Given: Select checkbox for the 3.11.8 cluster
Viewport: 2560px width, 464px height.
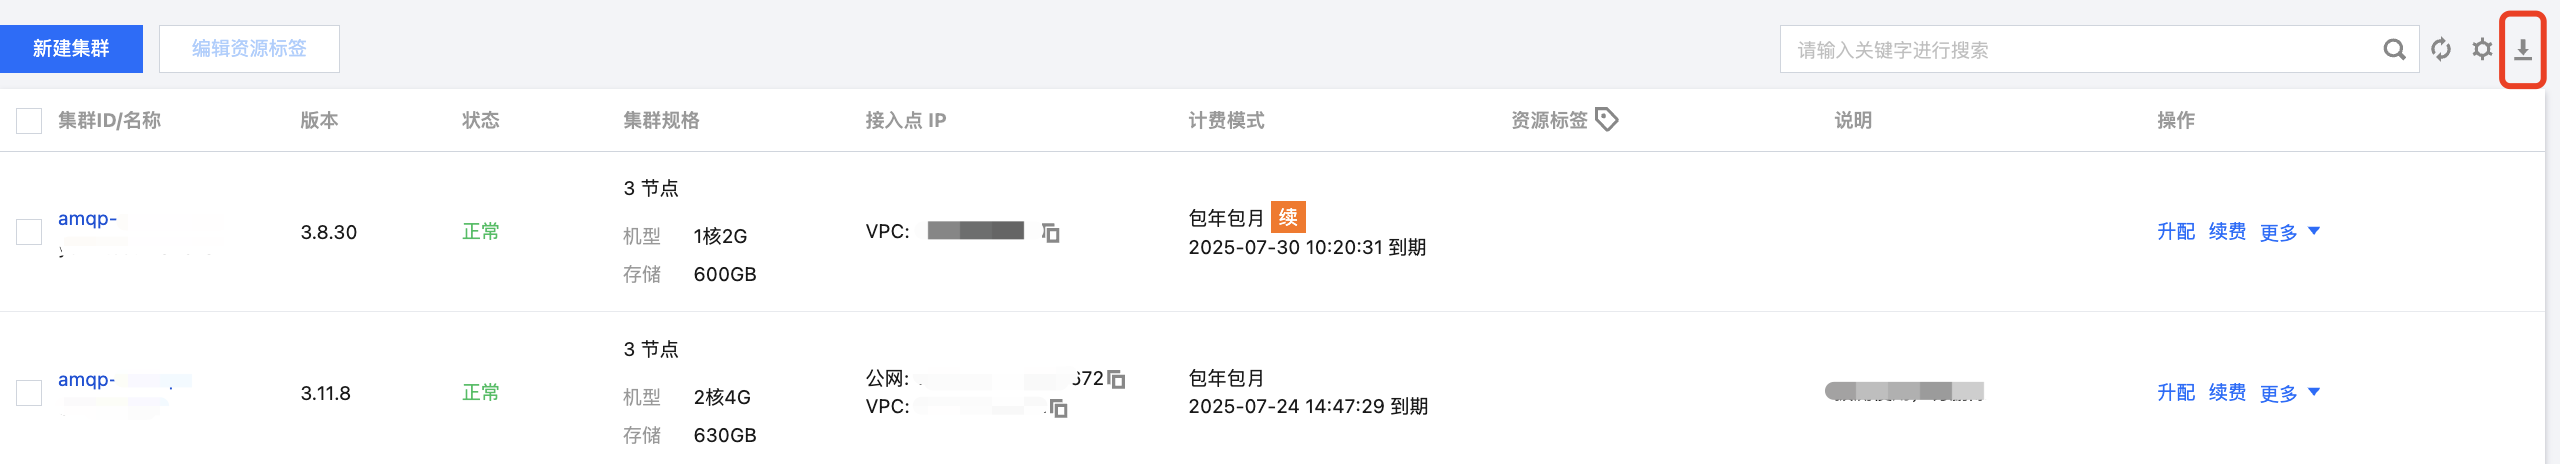Looking at the screenshot, I should pos(29,393).
